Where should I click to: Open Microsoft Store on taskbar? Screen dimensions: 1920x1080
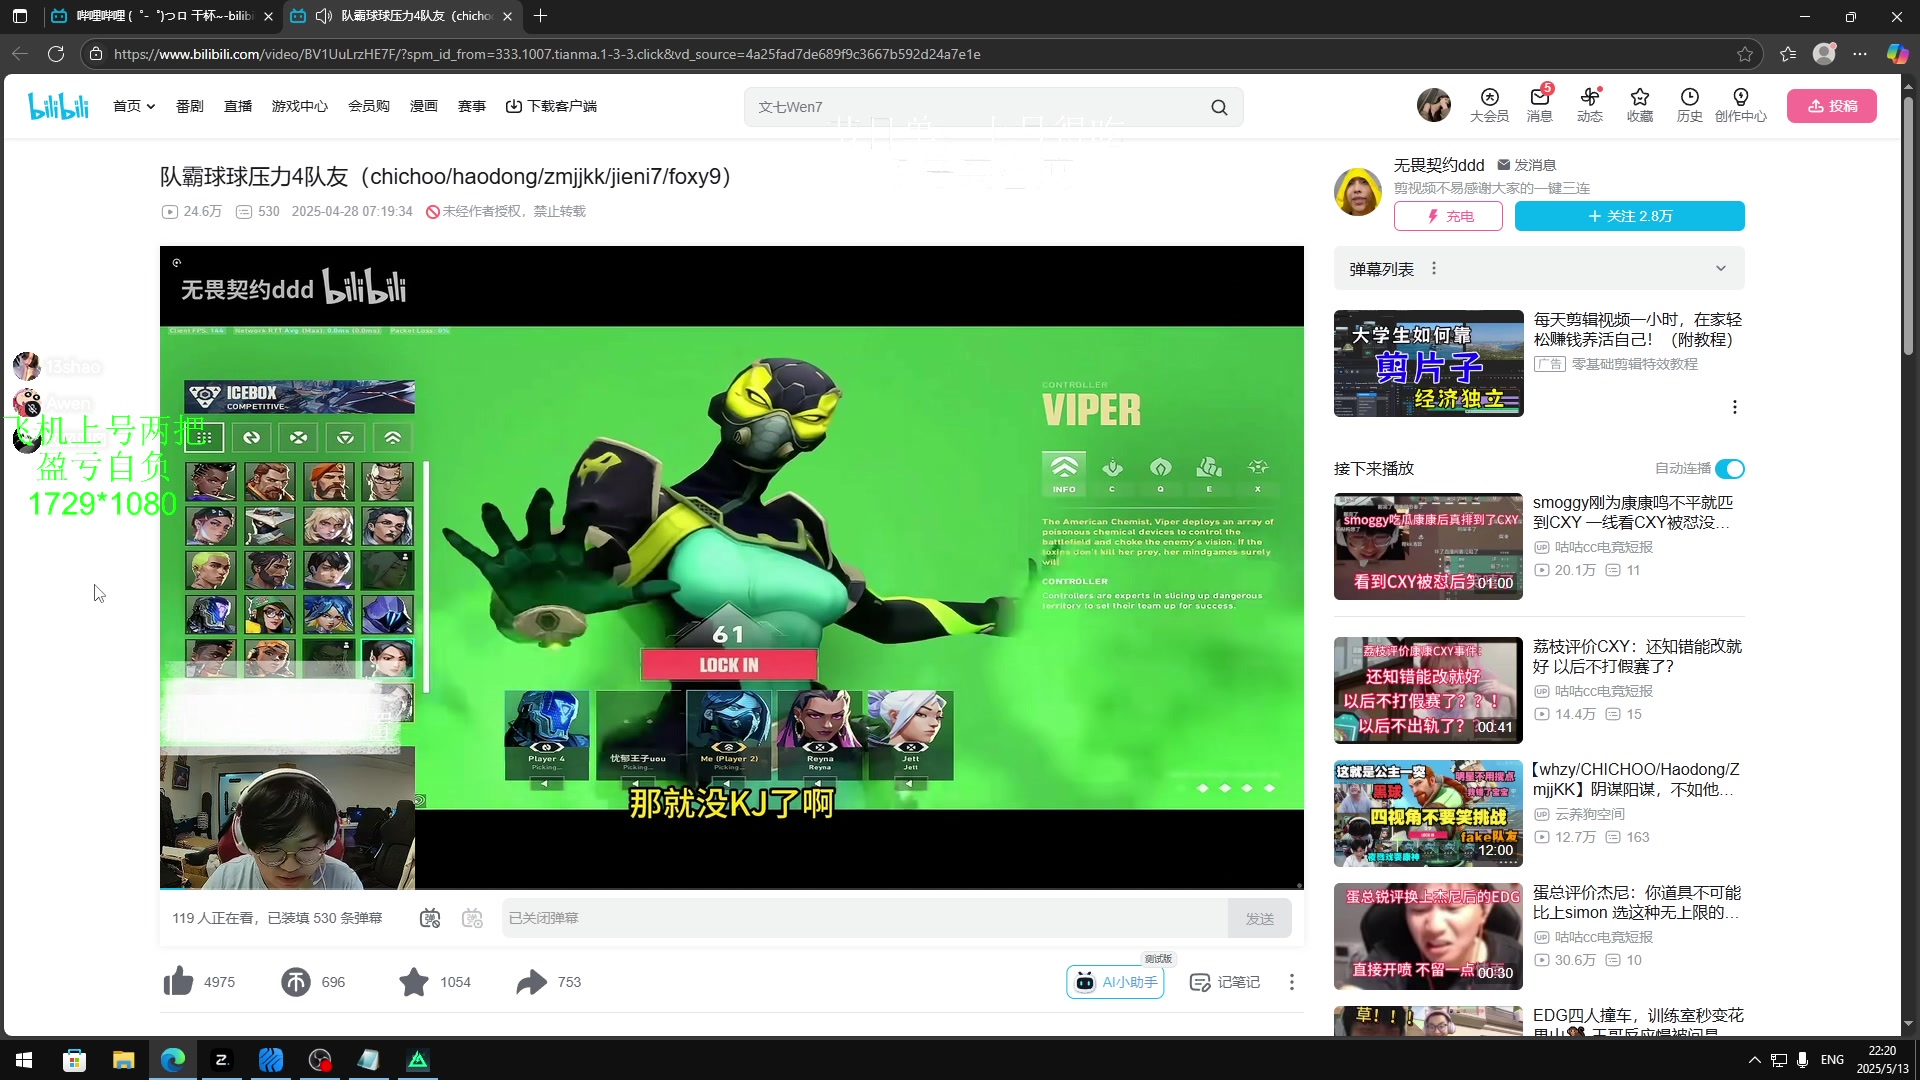(74, 1060)
